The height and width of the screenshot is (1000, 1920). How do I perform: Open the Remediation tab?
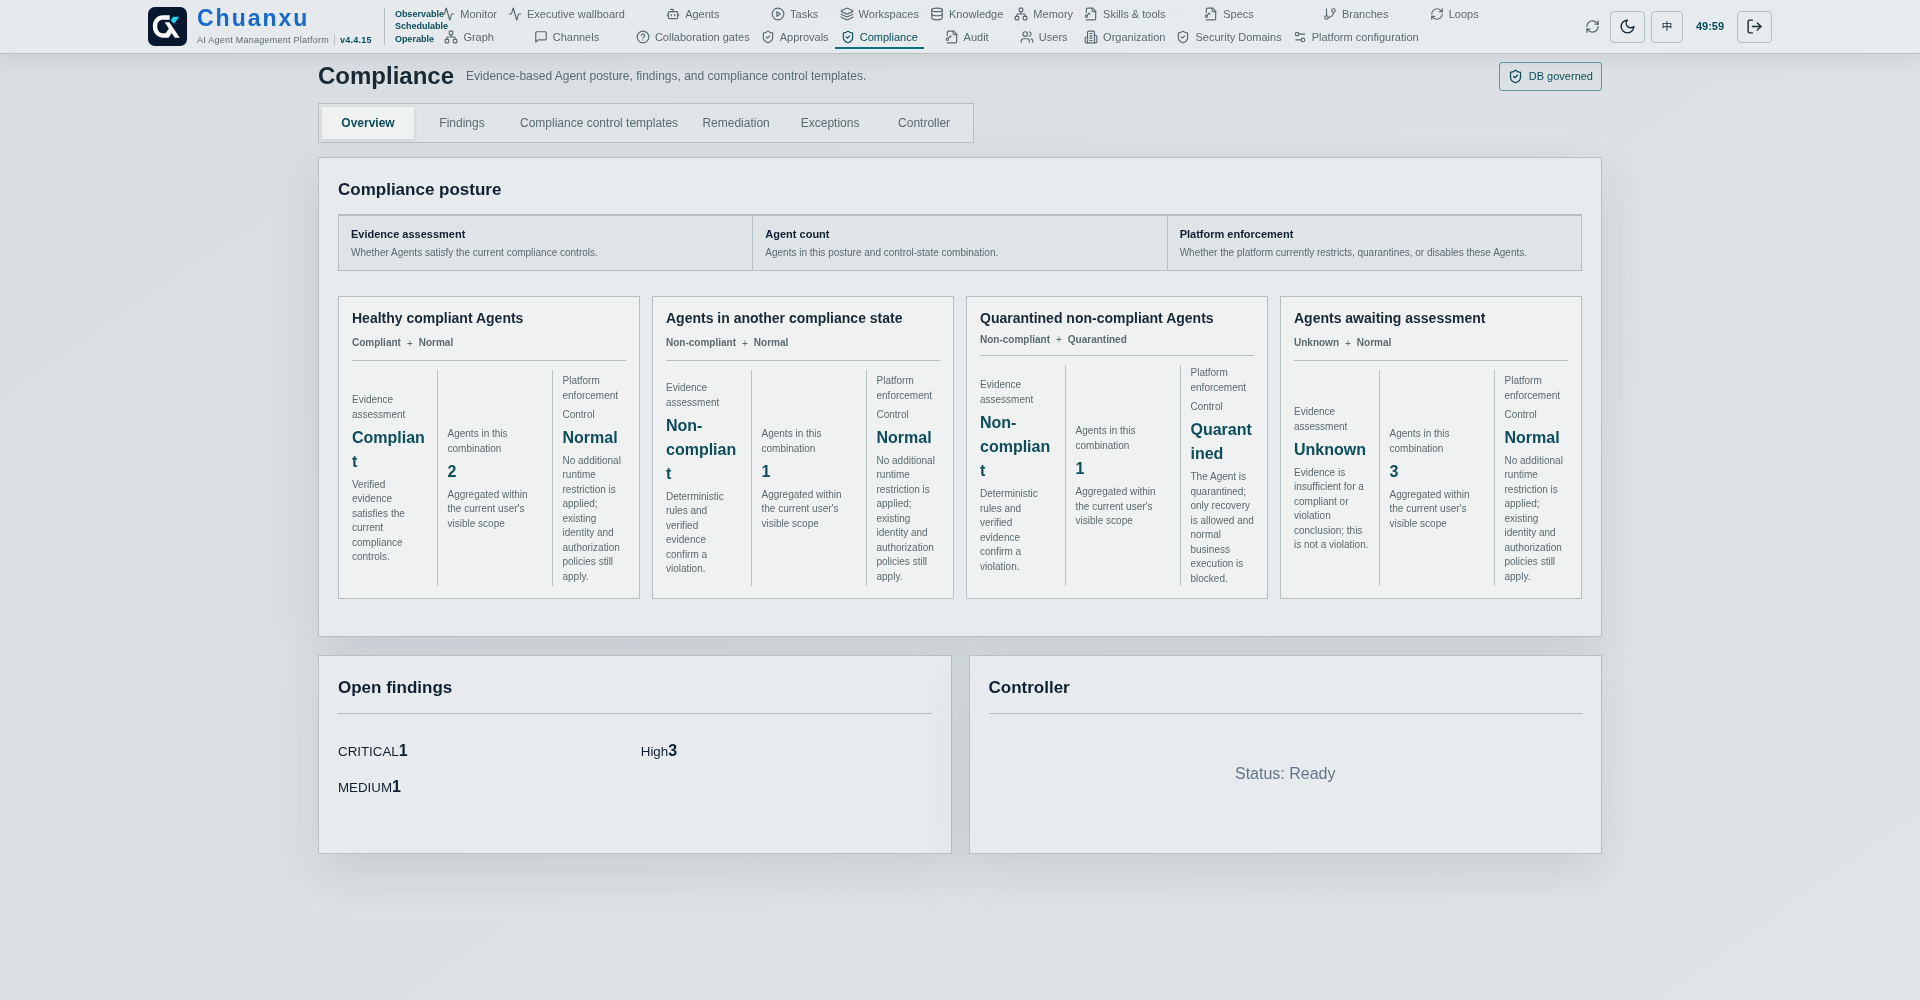[736, 123]
